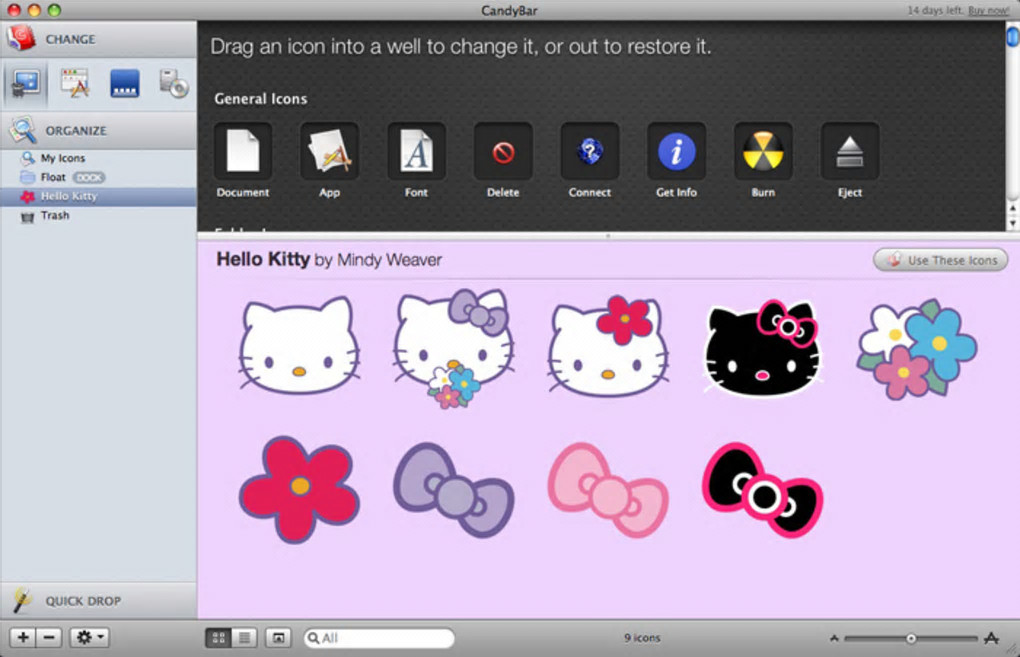Screen dimensions: 1020x657
Task: Click the top pane scroll down arrow
Action: click(1013, 223)
